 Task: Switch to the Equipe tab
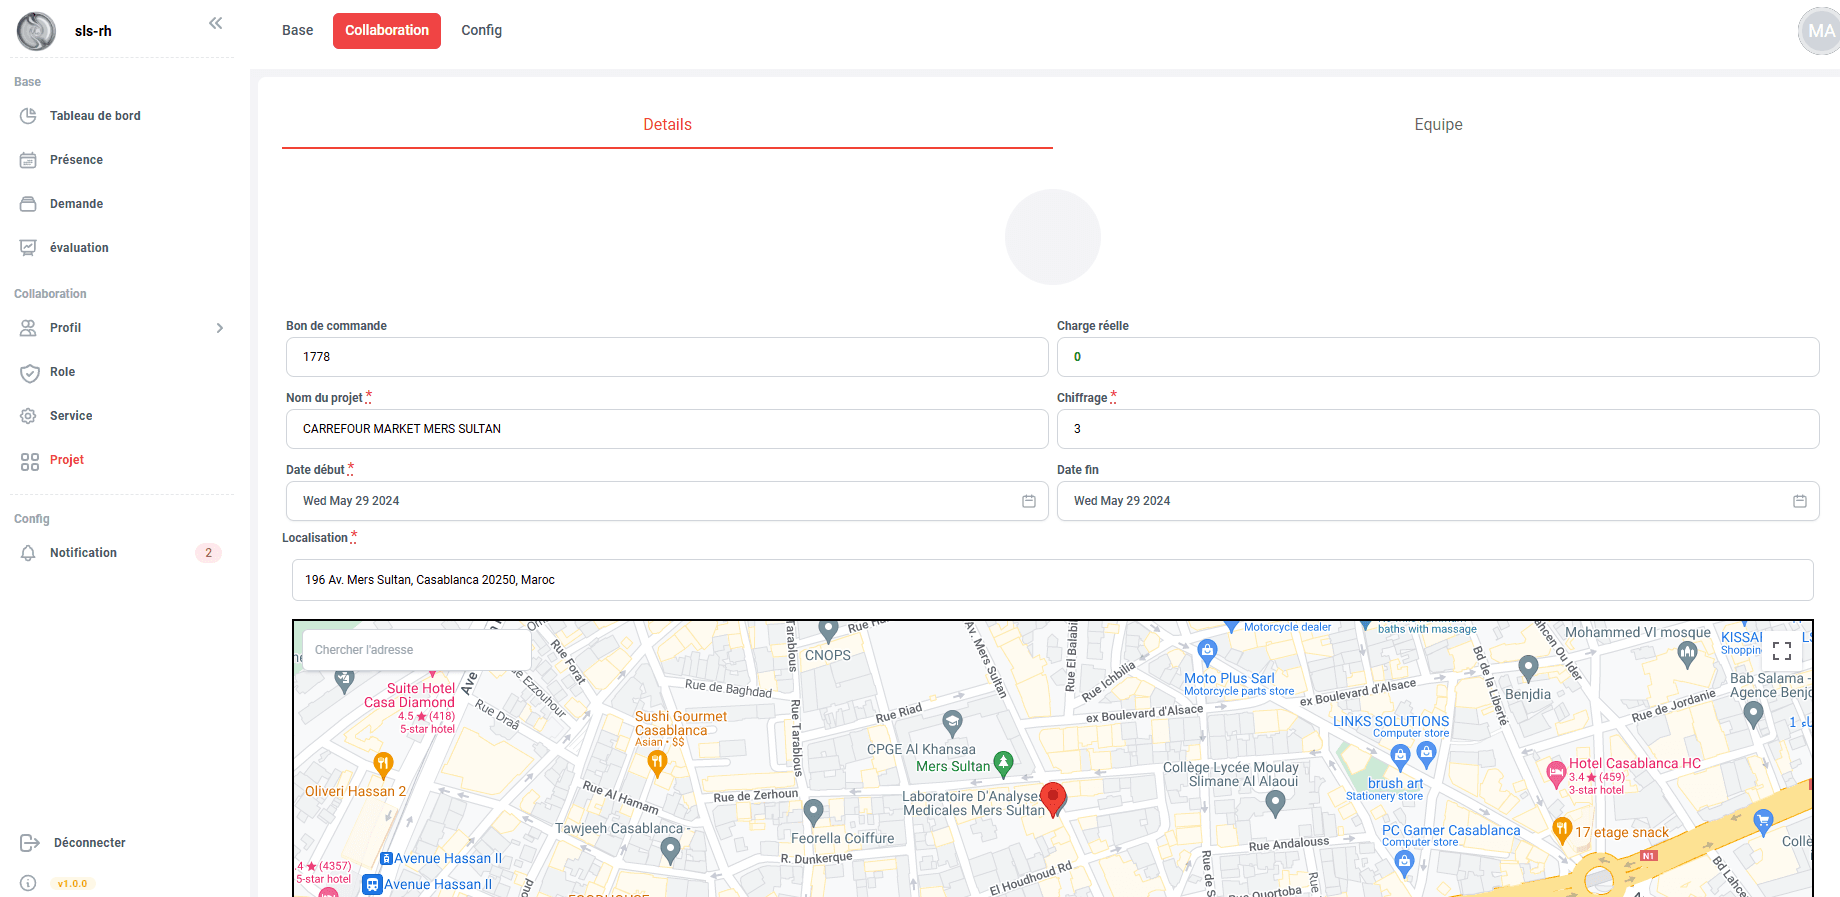click(1438, 125)
